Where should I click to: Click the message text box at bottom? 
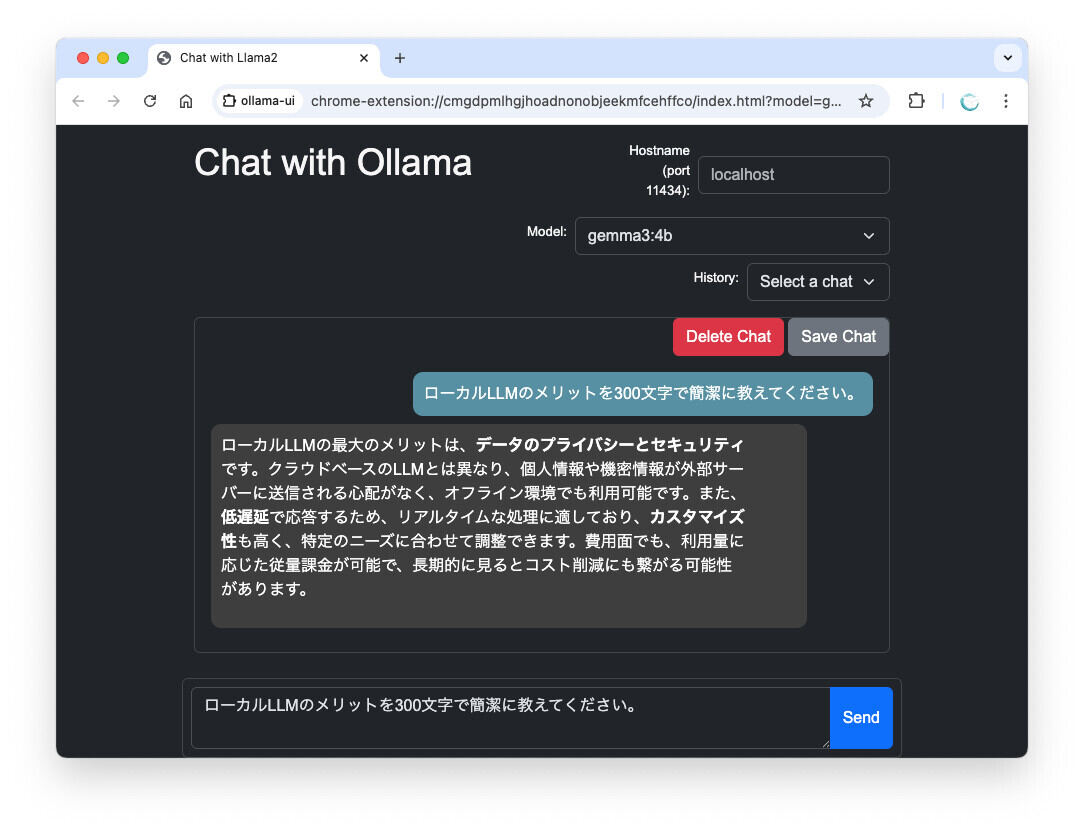510,718
